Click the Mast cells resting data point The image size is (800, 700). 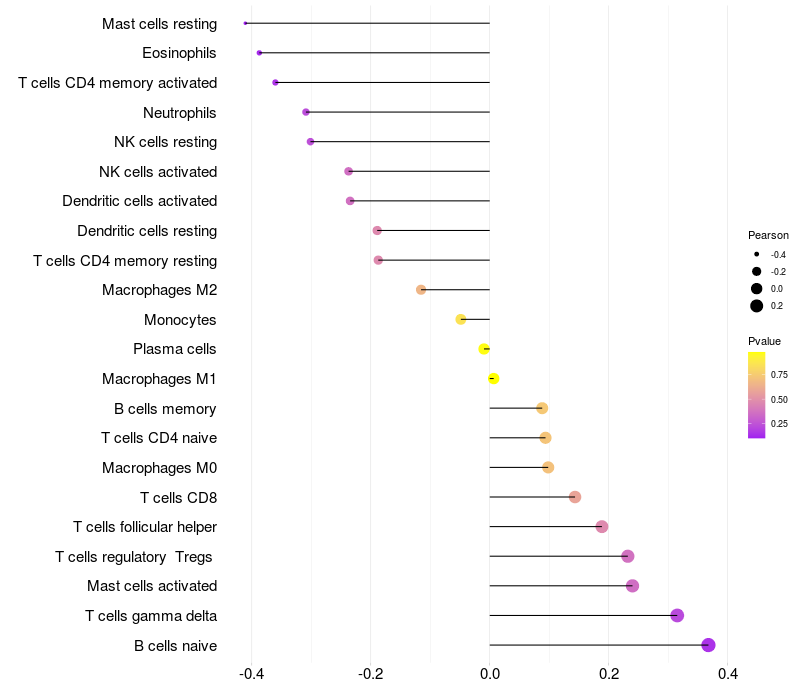[245, 23]
